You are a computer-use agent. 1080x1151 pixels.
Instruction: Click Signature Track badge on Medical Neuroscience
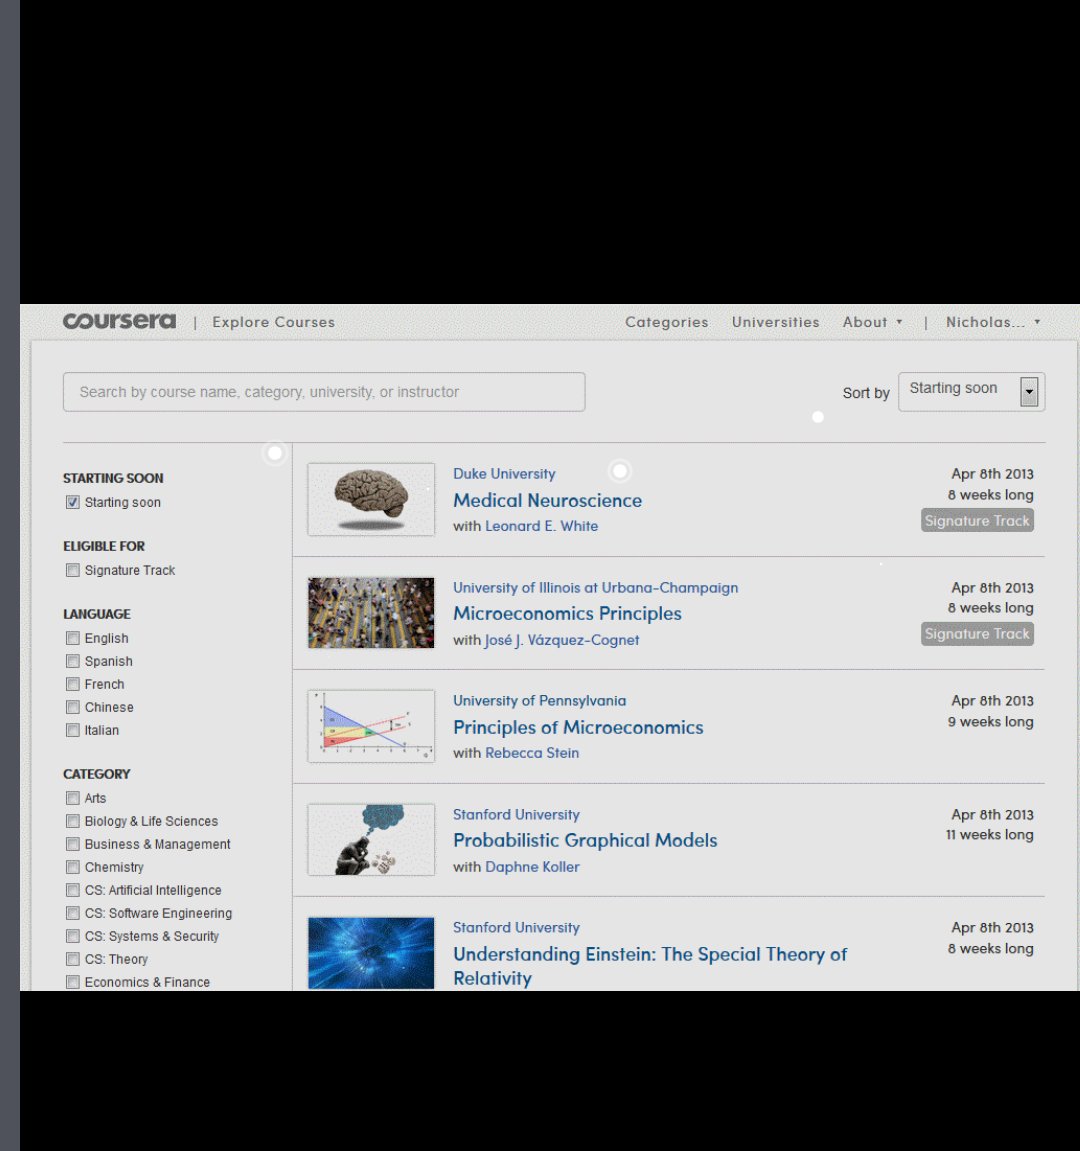tap(977, 520)
